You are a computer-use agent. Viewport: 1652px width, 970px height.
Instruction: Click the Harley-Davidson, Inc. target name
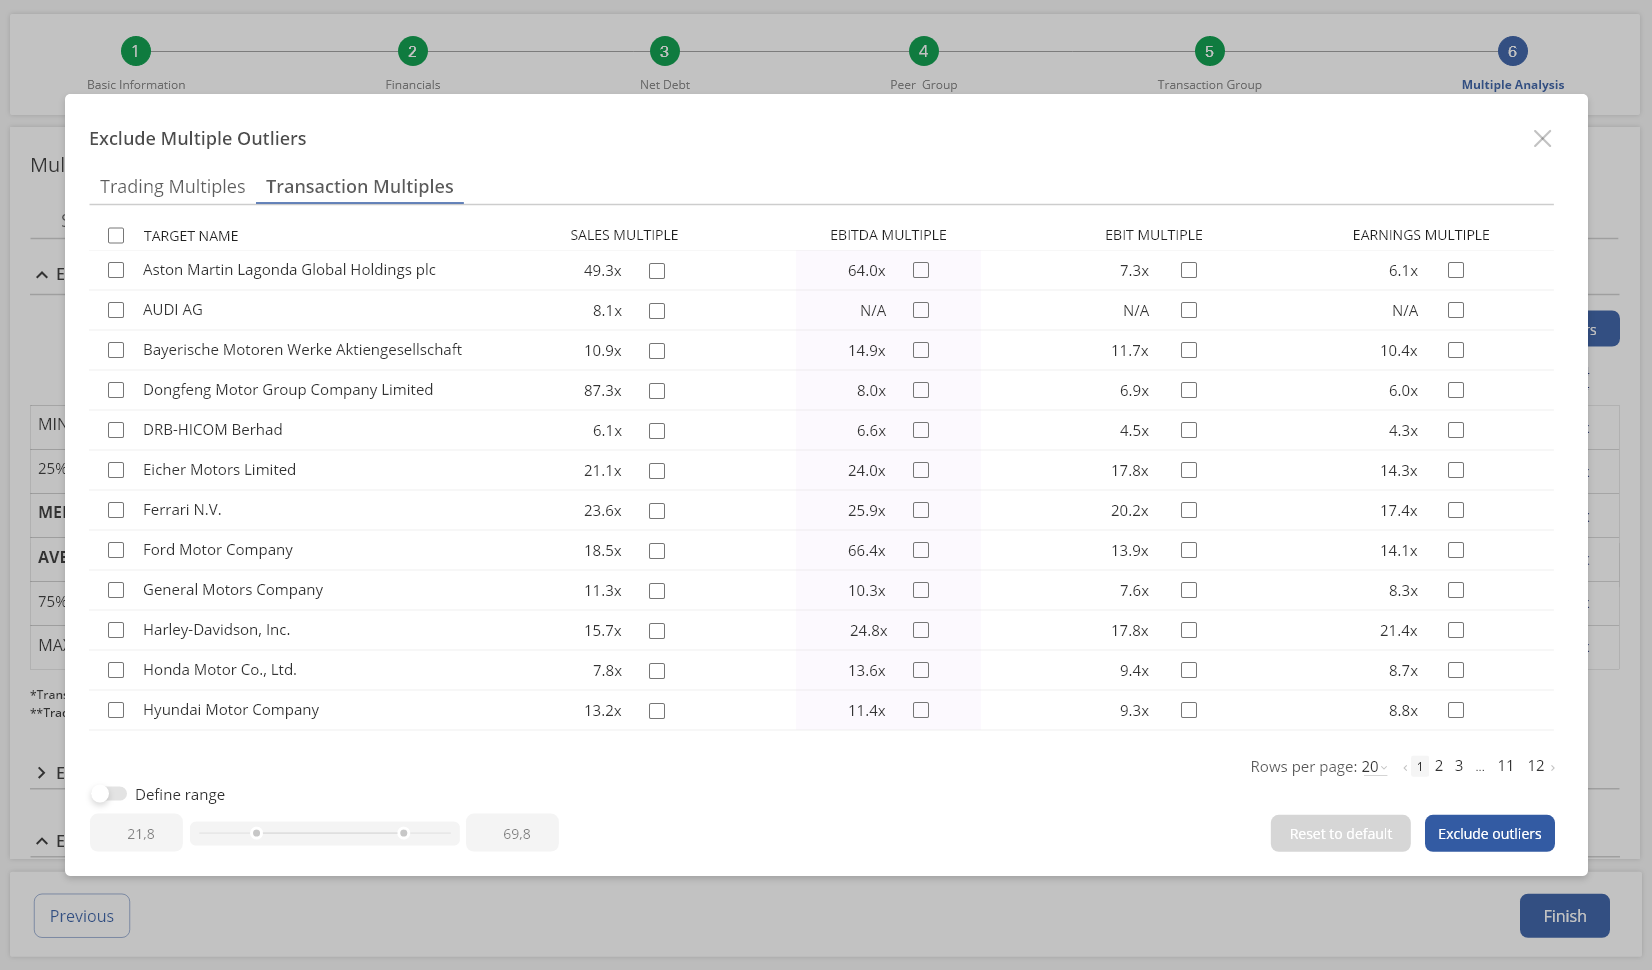216,630
